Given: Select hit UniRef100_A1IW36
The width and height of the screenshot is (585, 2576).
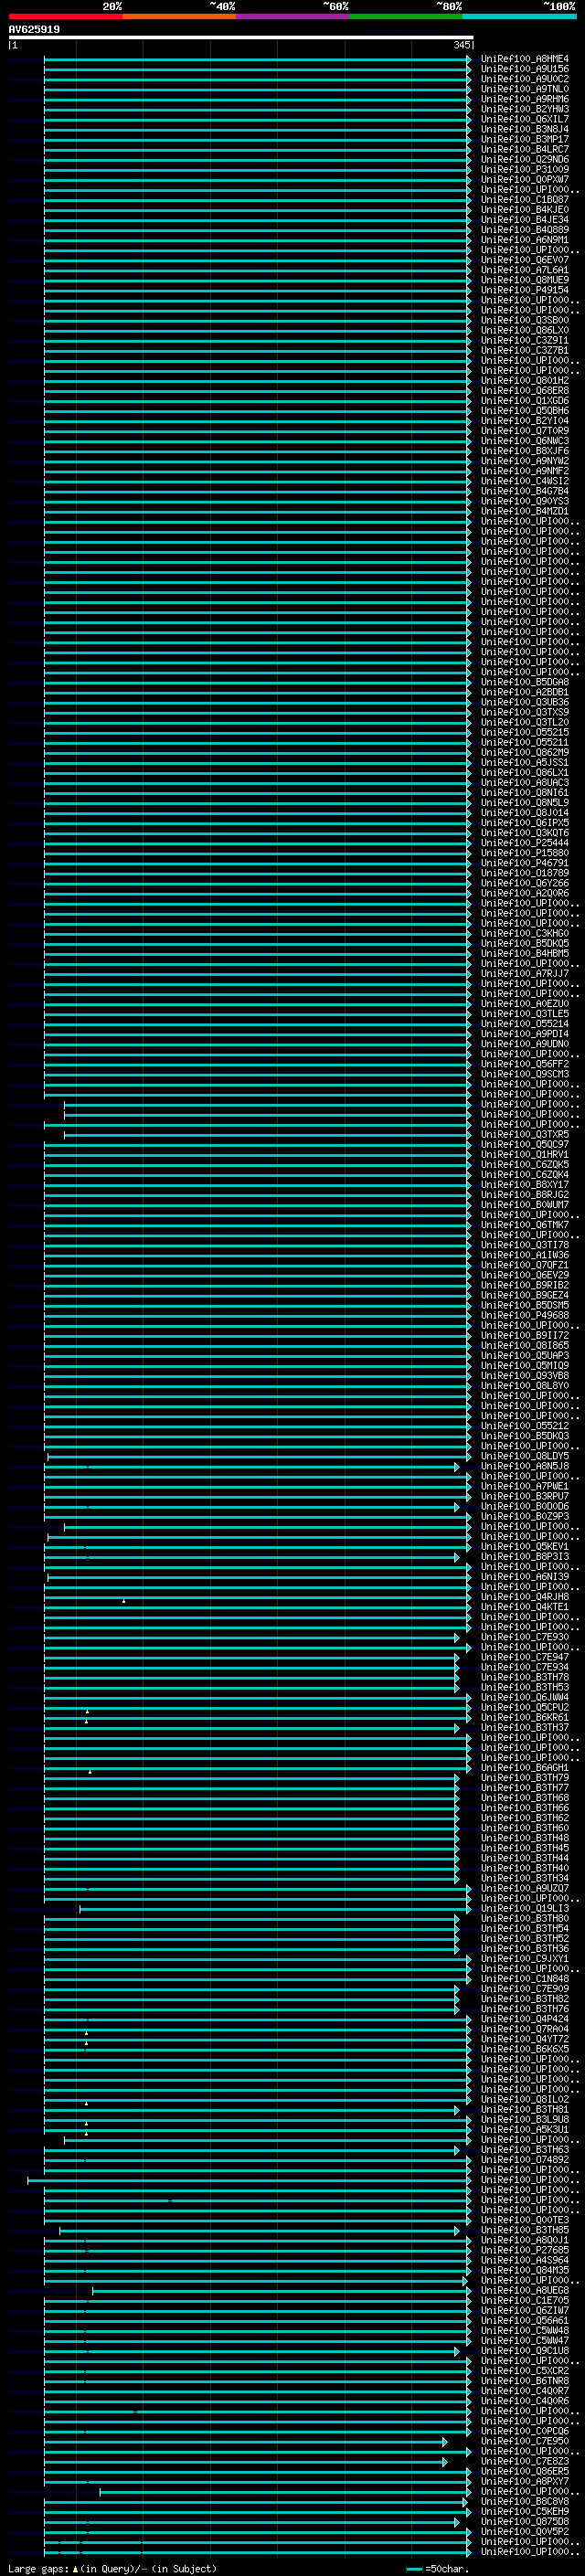Looking at the screenshot, I should pyautogui.click(x=525, y=1255).
